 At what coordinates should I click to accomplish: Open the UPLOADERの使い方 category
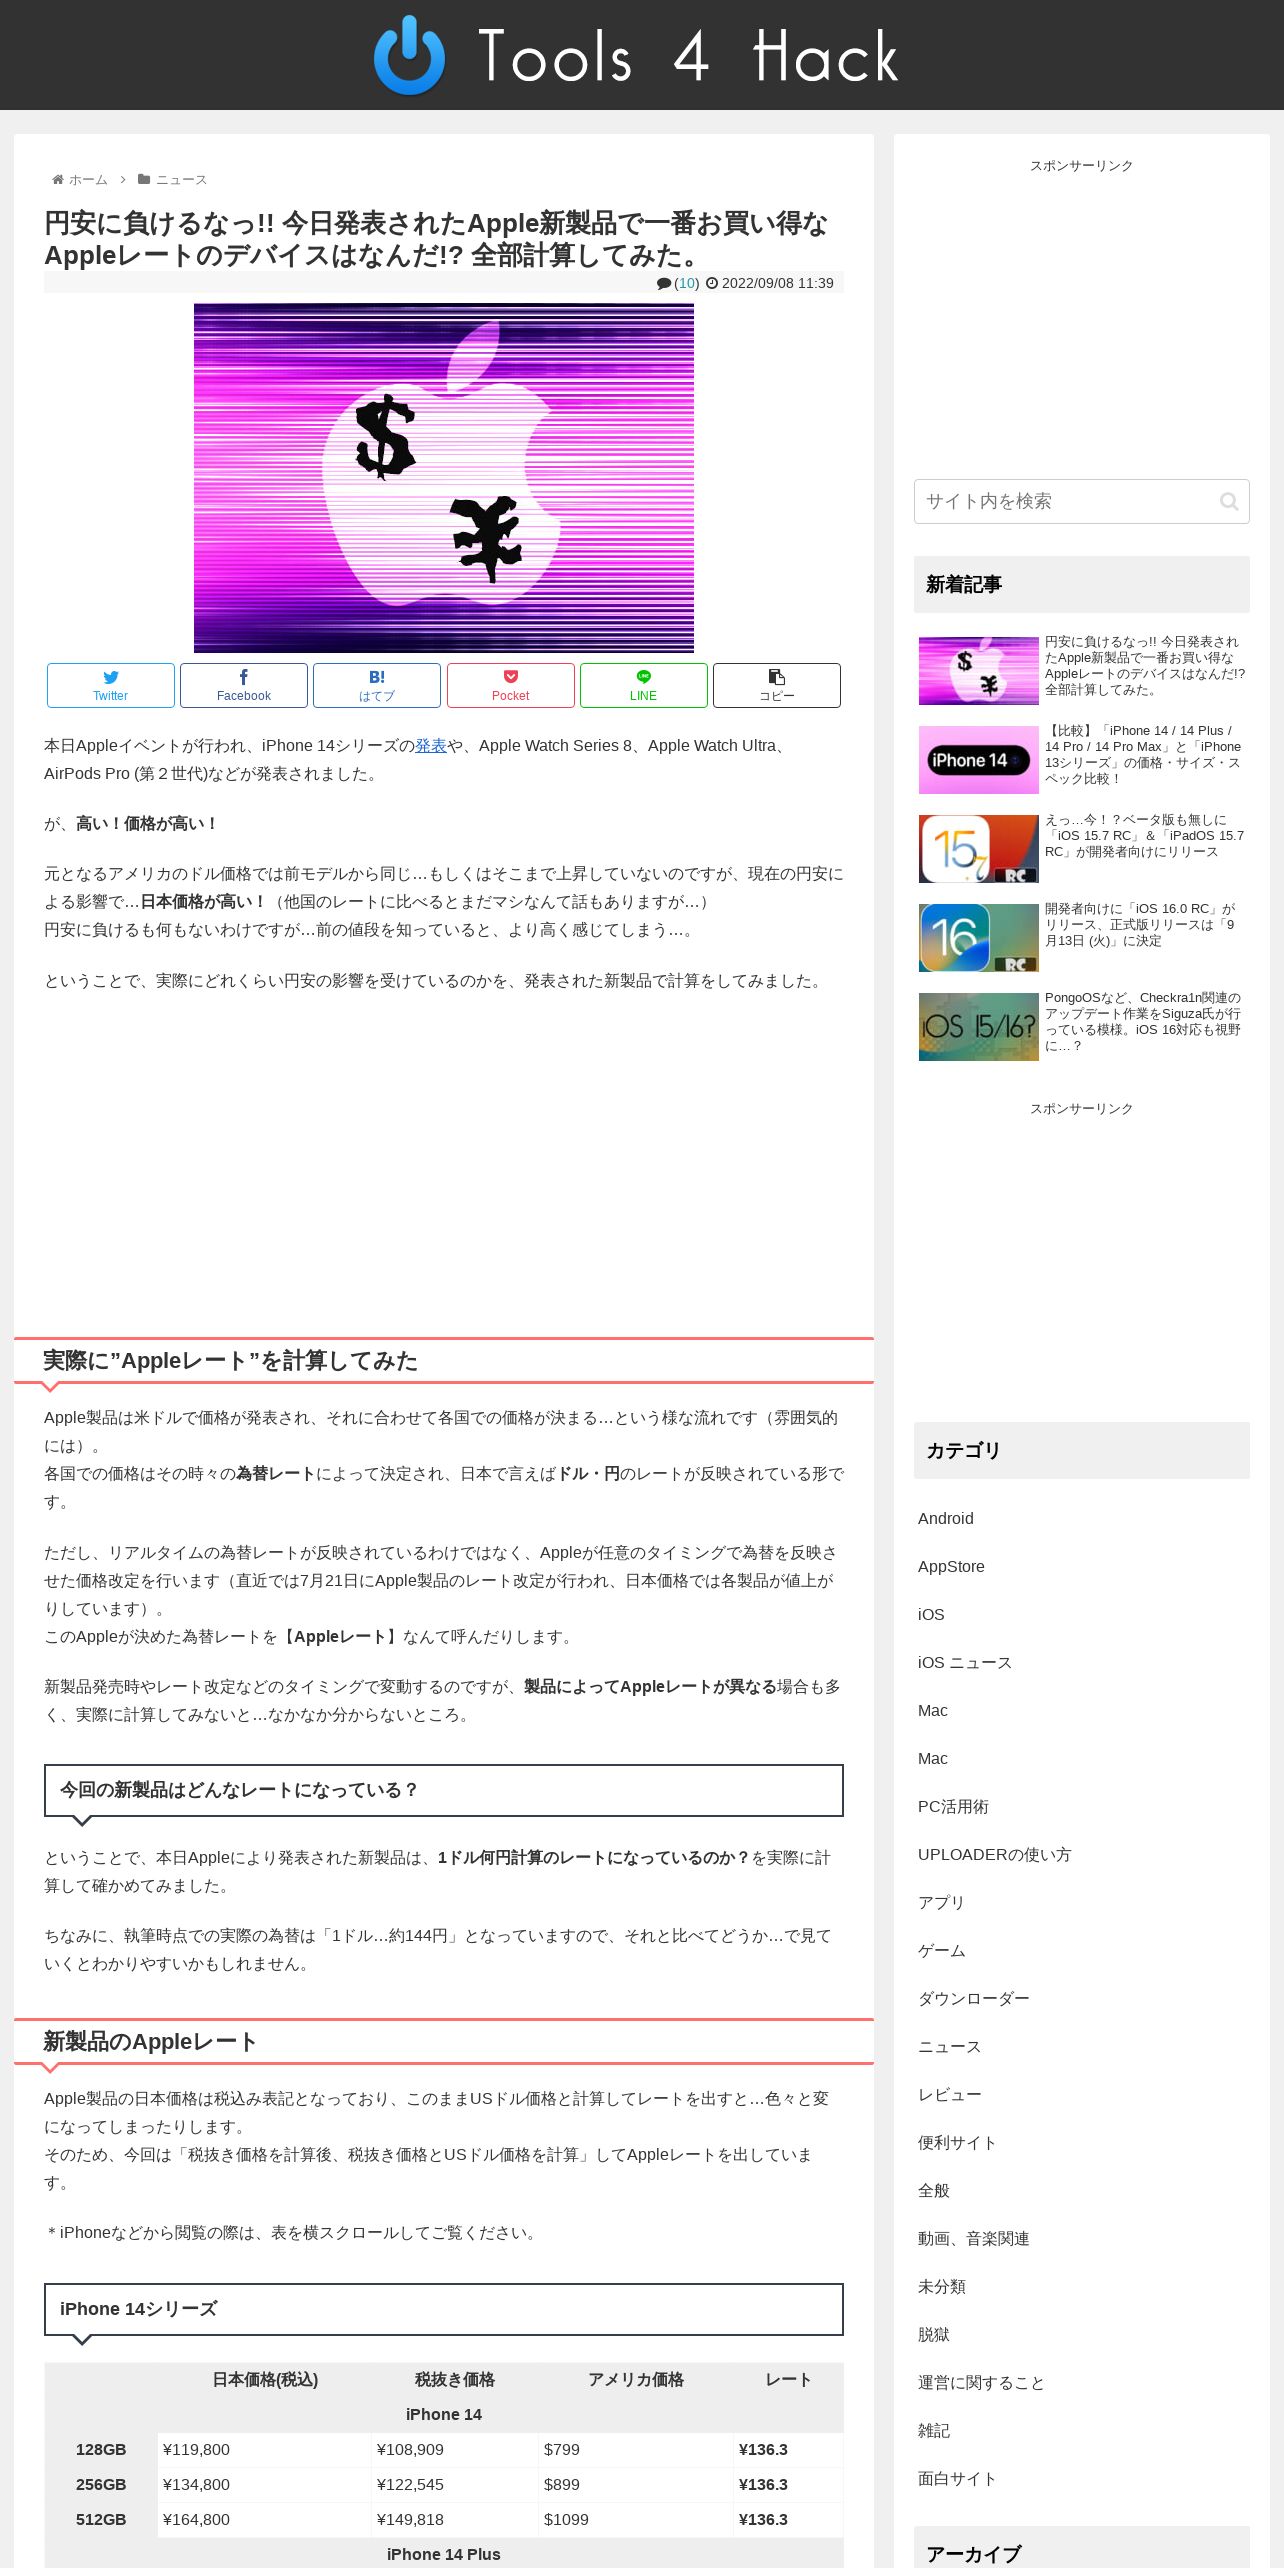[994, 1854]
